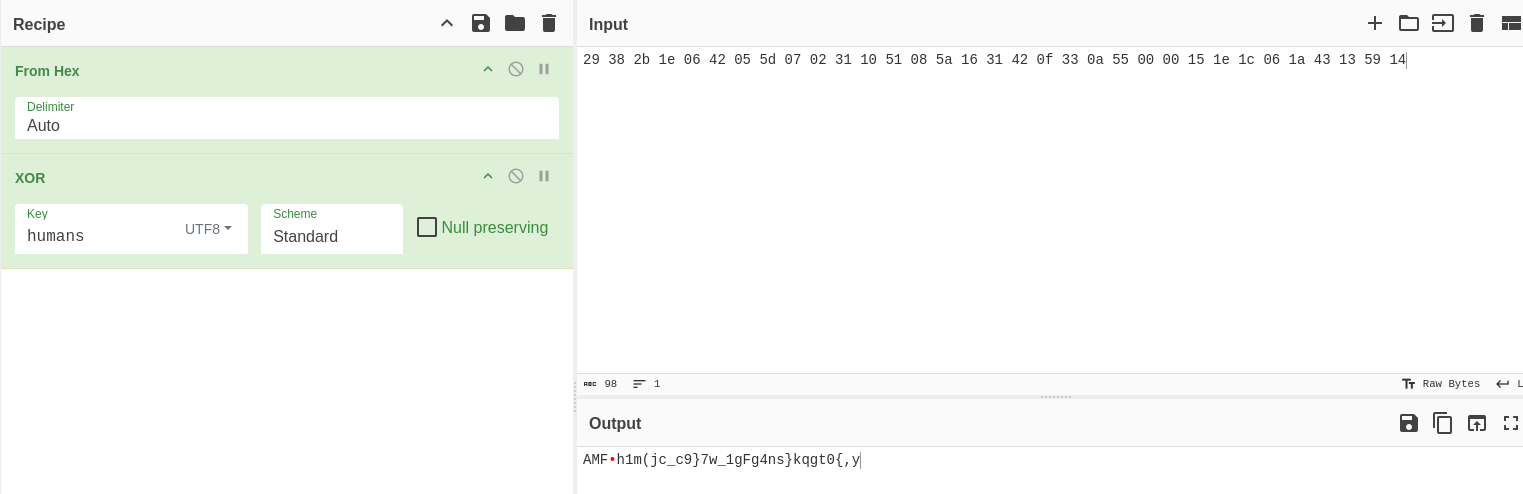Replace input with output
Image resolution: width=1523 pixels, height=494 pixels.
(x=1477, y=423)
